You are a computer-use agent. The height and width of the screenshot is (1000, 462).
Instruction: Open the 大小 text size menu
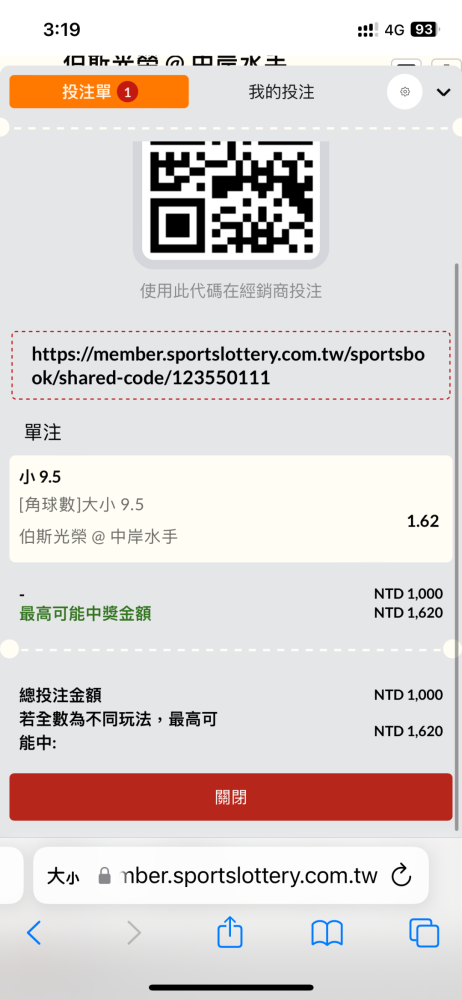pos(63,876)
